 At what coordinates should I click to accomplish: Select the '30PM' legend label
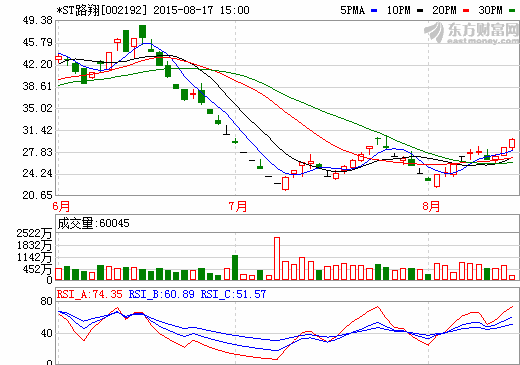pyautogui.click(x=490, y=10)
